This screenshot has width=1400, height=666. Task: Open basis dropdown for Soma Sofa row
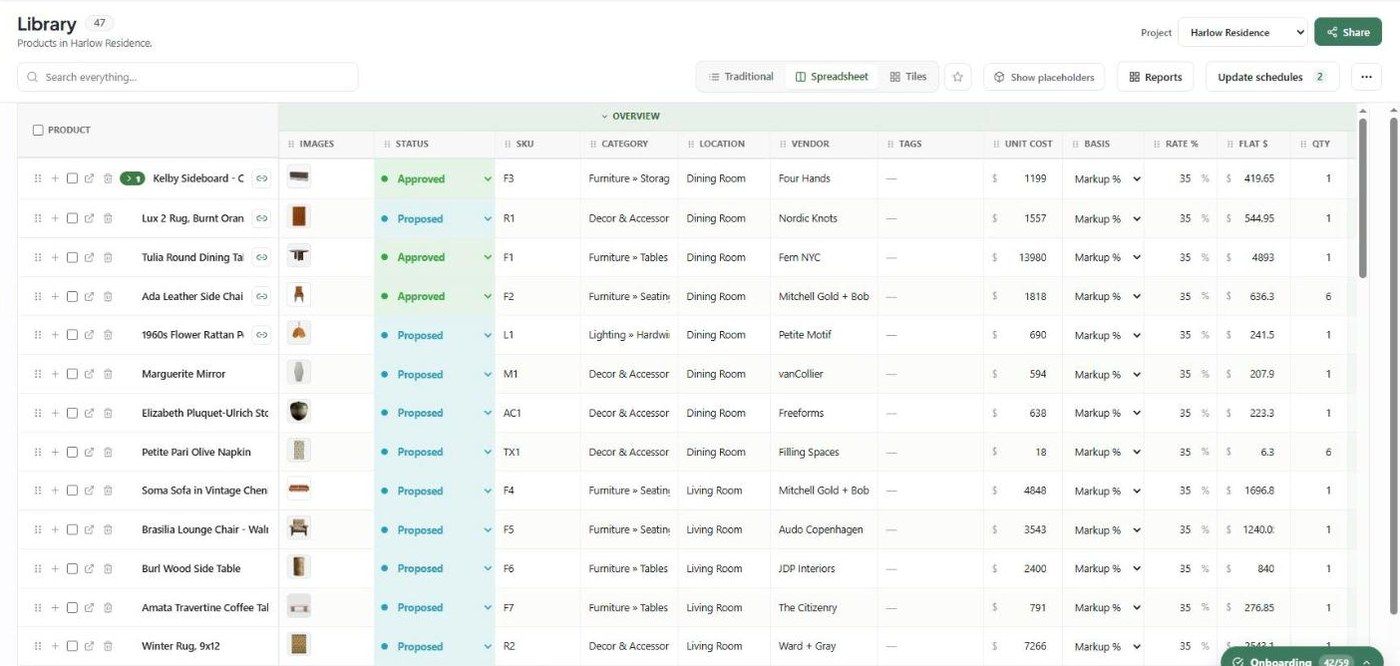click(x=1106, y=491)
